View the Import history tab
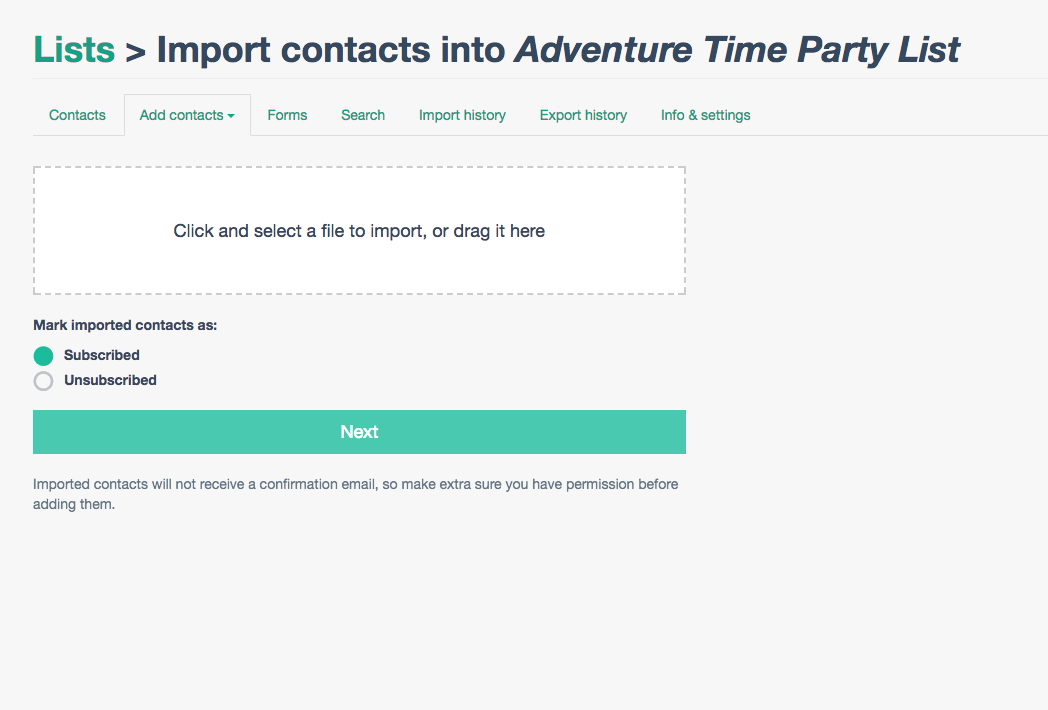Image resolution: width=1048 pixels, height=710 pixels. coord(462,115)
